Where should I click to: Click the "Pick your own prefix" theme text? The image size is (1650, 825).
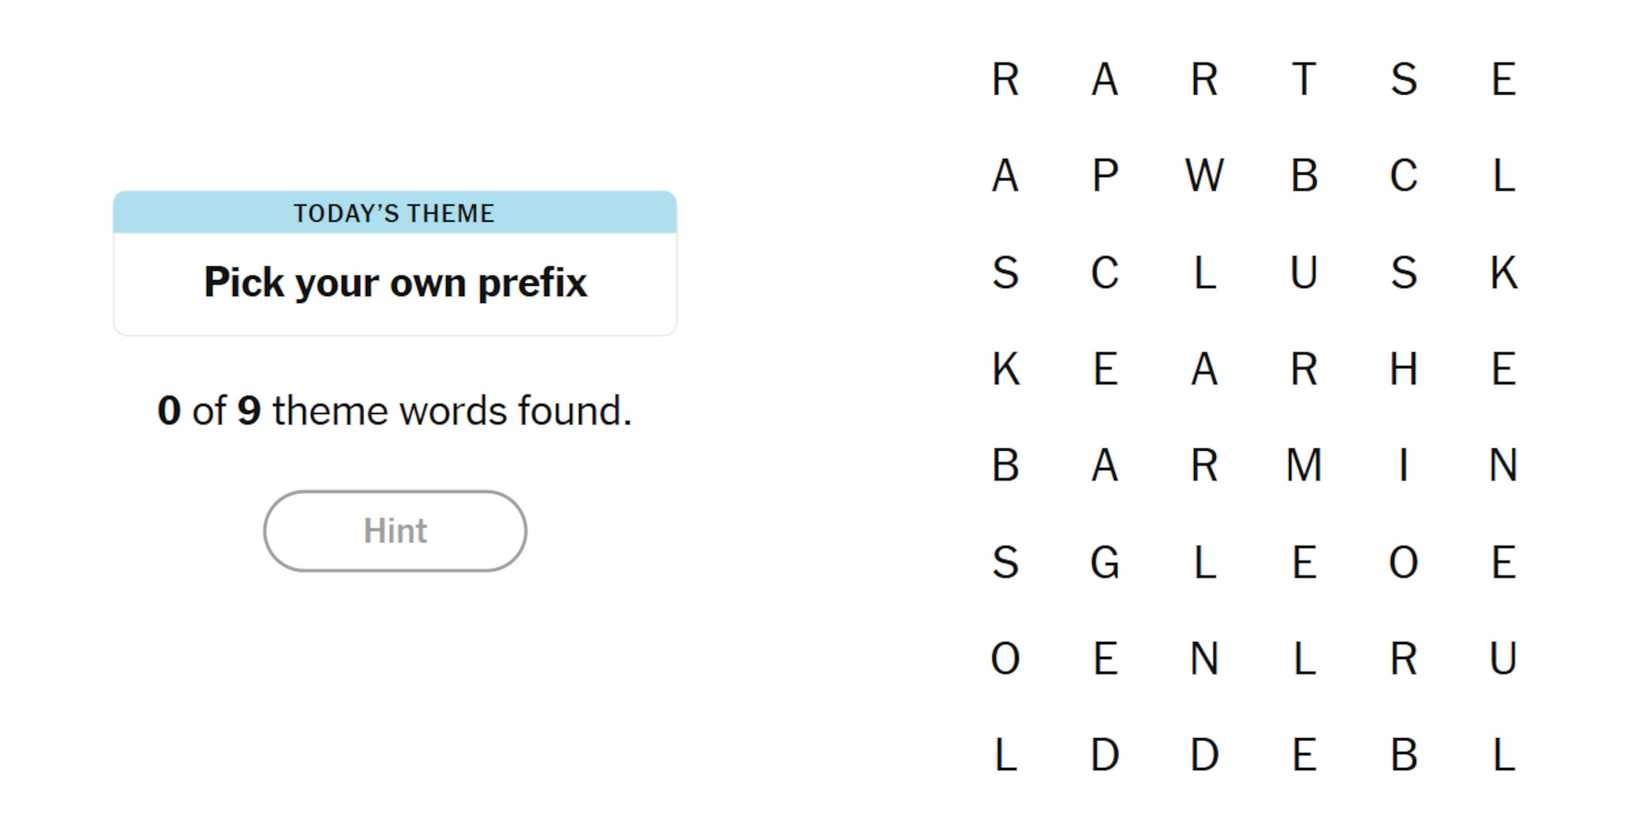[395, 283]
